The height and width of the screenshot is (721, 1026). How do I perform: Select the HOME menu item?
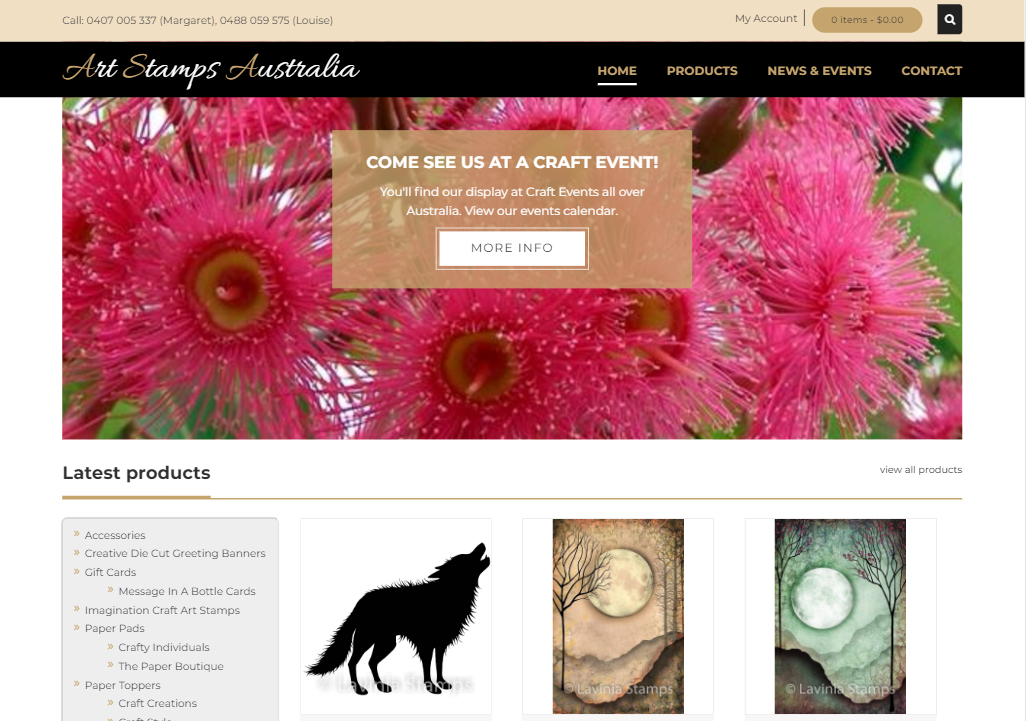(616, 71)
